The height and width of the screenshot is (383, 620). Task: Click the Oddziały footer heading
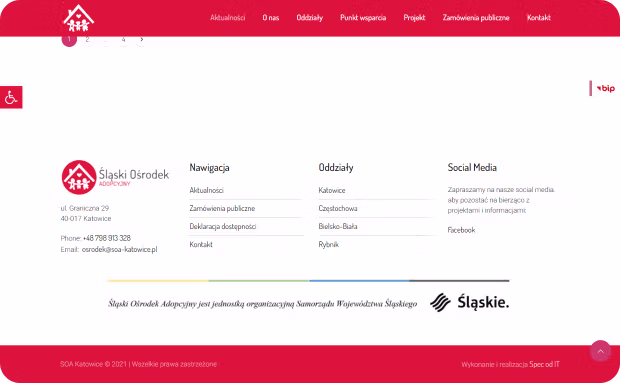point(336,168)
